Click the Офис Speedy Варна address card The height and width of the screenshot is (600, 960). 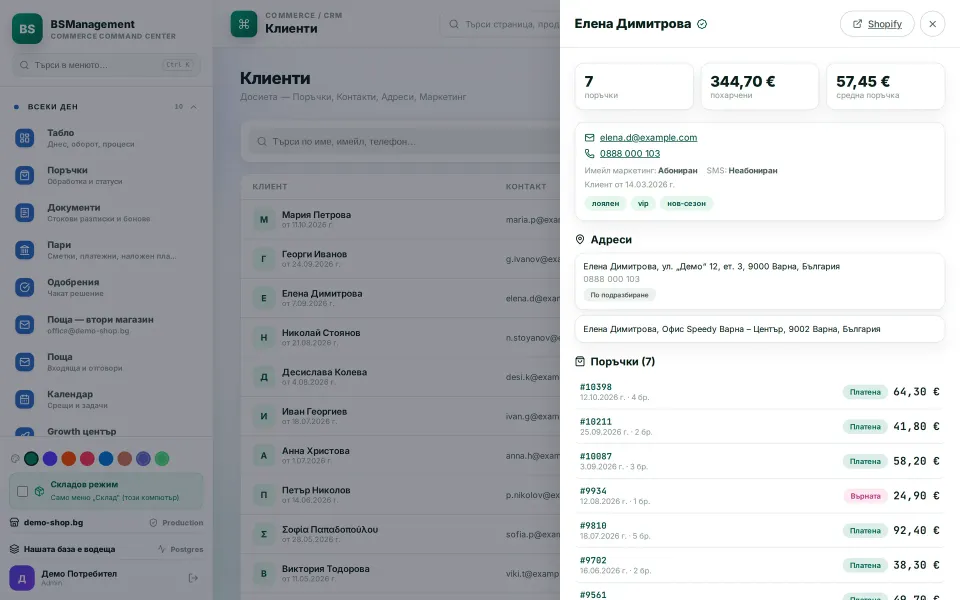point(759,329)
